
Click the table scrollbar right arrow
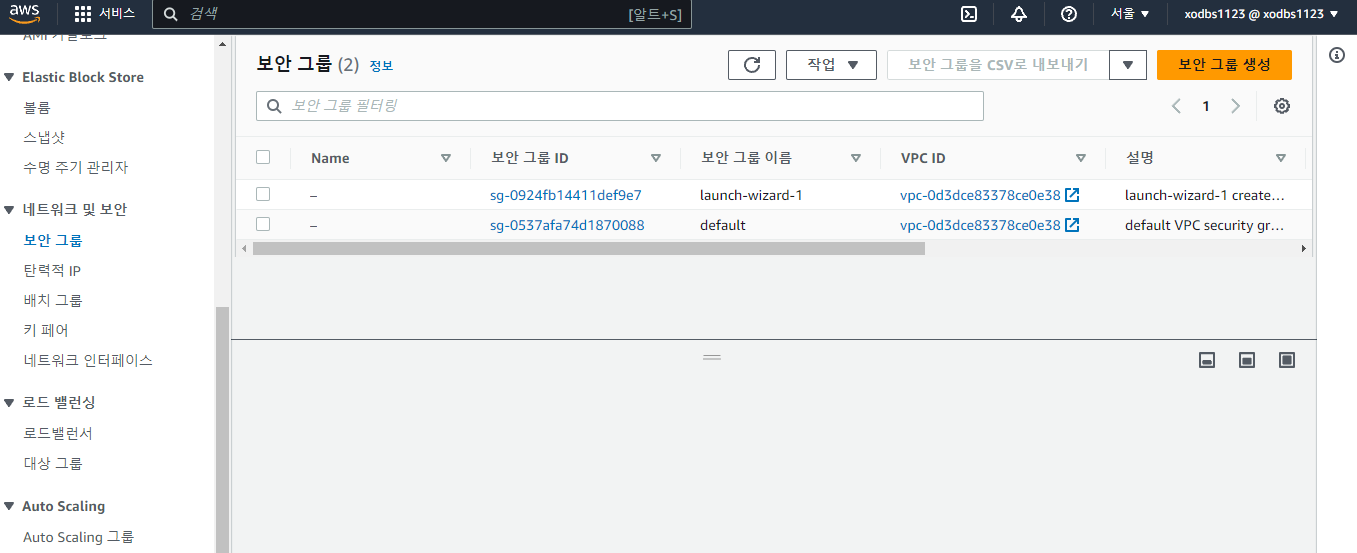1303,248
